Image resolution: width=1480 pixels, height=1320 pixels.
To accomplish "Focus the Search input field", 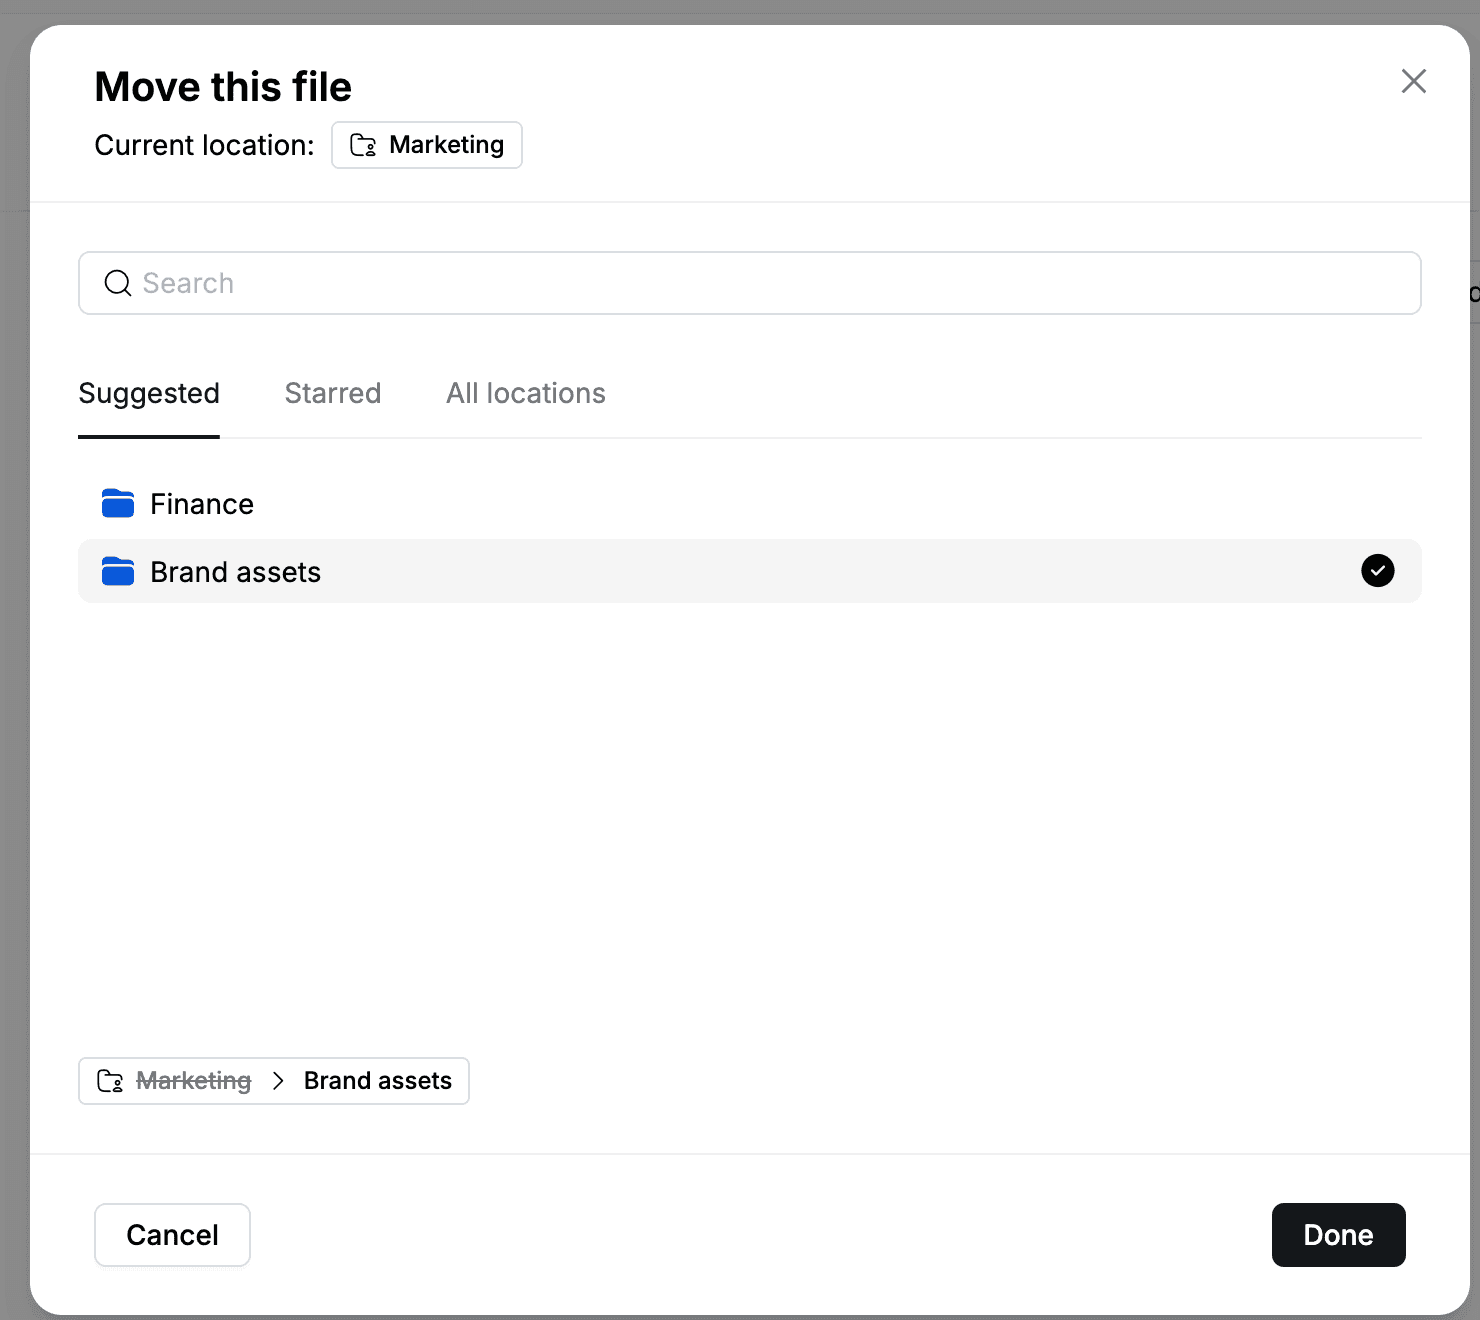I will (750, 283).
